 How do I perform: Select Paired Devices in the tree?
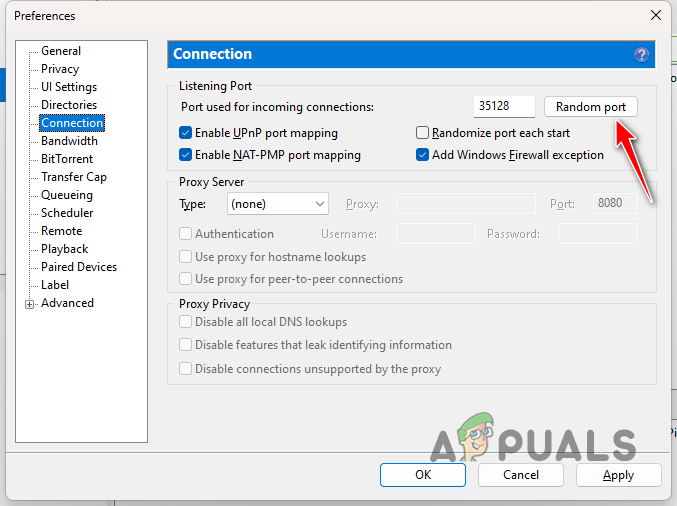tap(79, 267)
